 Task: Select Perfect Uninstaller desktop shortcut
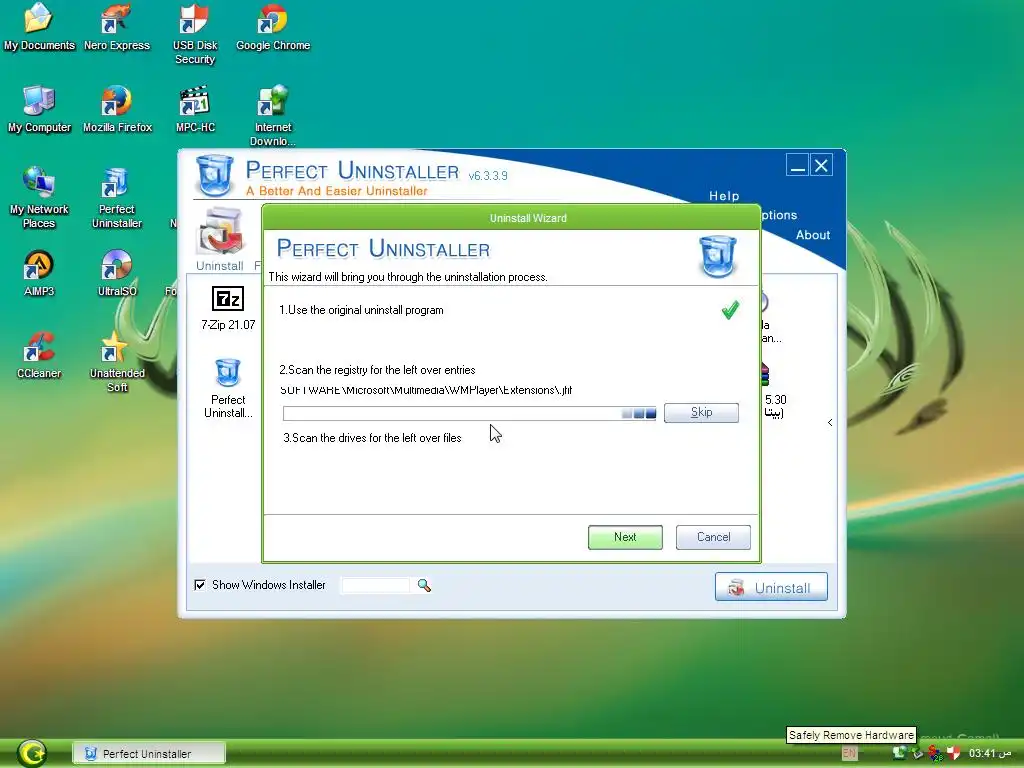(117, 198)
